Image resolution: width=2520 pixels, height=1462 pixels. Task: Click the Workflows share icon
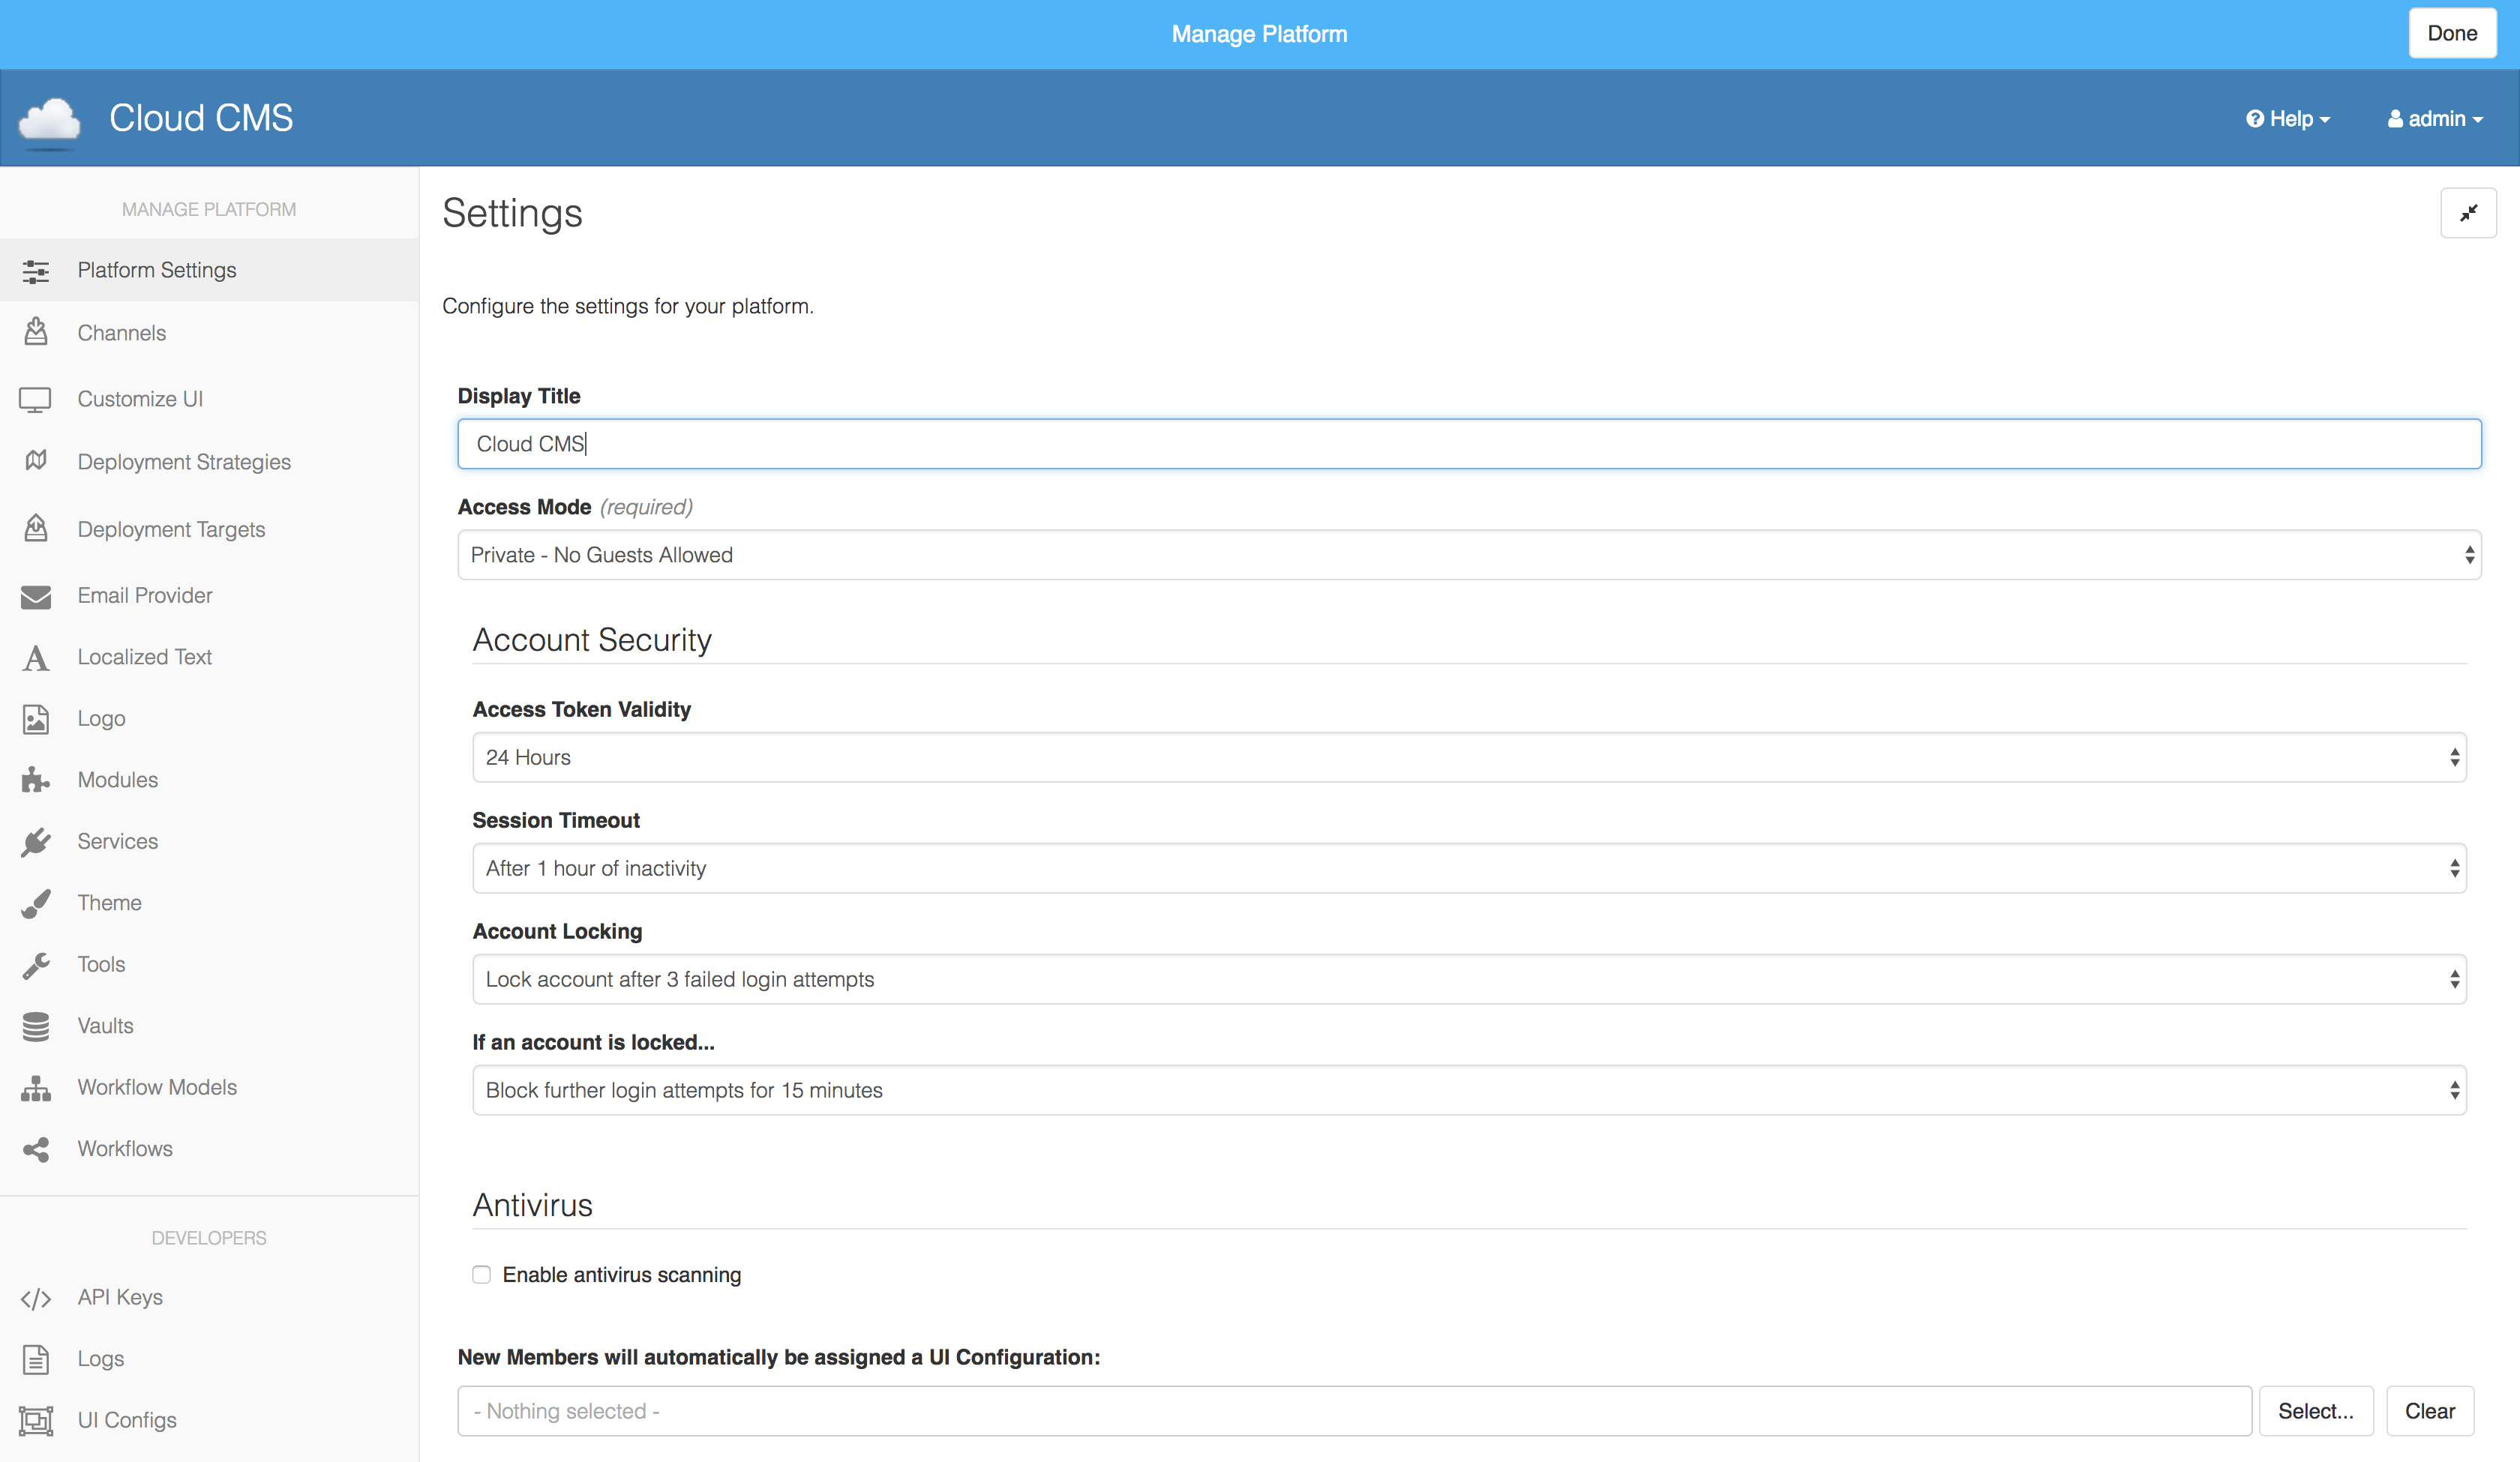click(x=36, y=1149)
